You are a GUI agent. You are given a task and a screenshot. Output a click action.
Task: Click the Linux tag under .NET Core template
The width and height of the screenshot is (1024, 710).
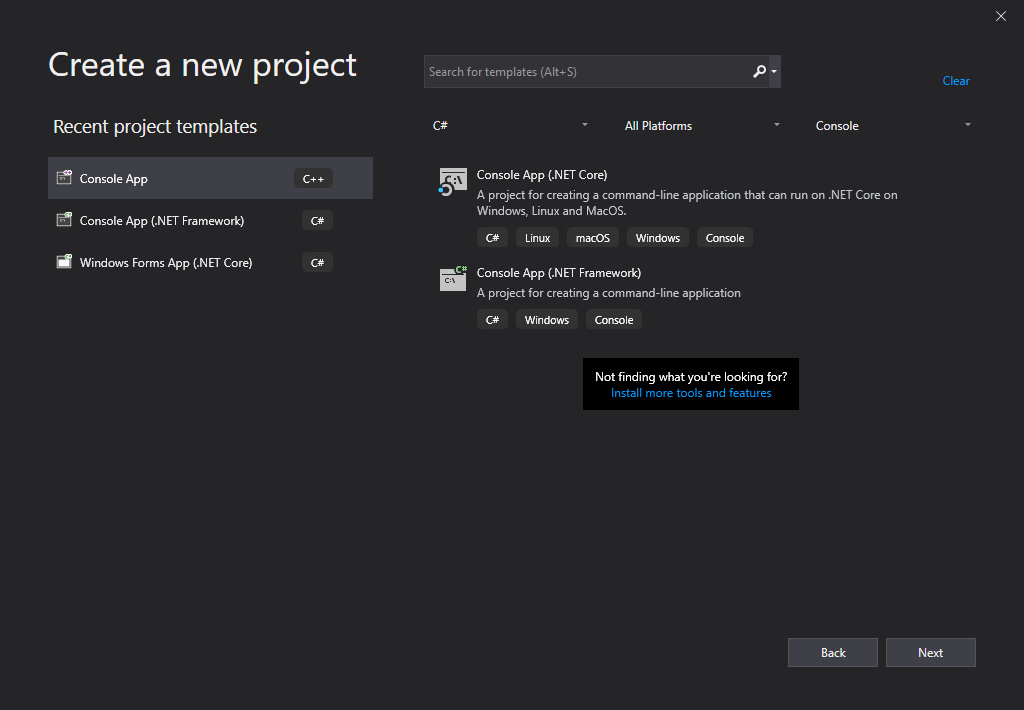[538, 238]
